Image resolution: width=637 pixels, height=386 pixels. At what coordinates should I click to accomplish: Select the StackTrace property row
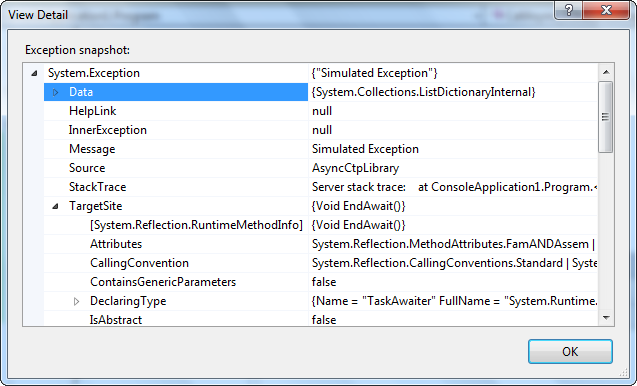tap(321, 187)
